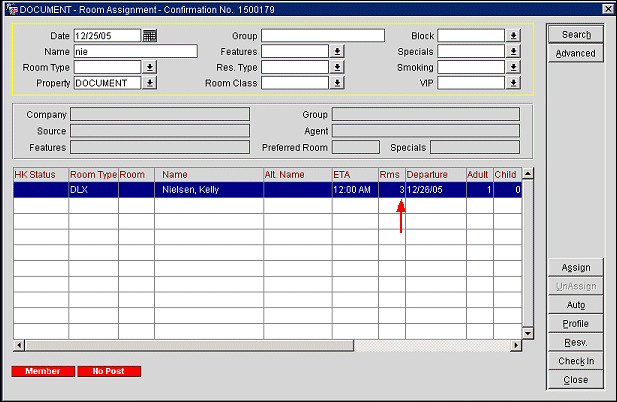Image resolution: width=617 pixels, height=402 pixels.
Task: Open the Res. Type dropdown
Action: pos(338,67)
